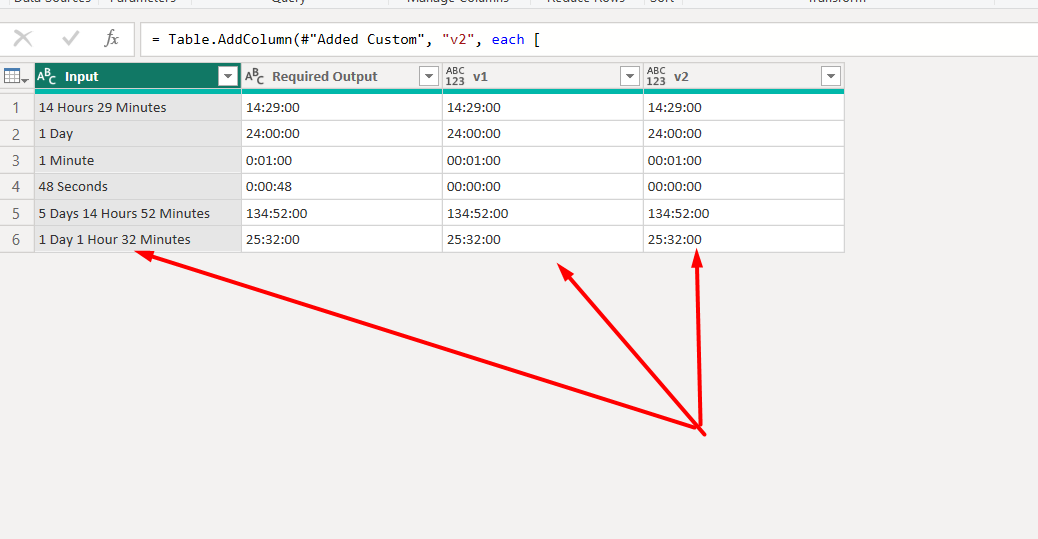The image size is (1038, 539).
Task: Select row number 1
Action: [x=17, y=107]
